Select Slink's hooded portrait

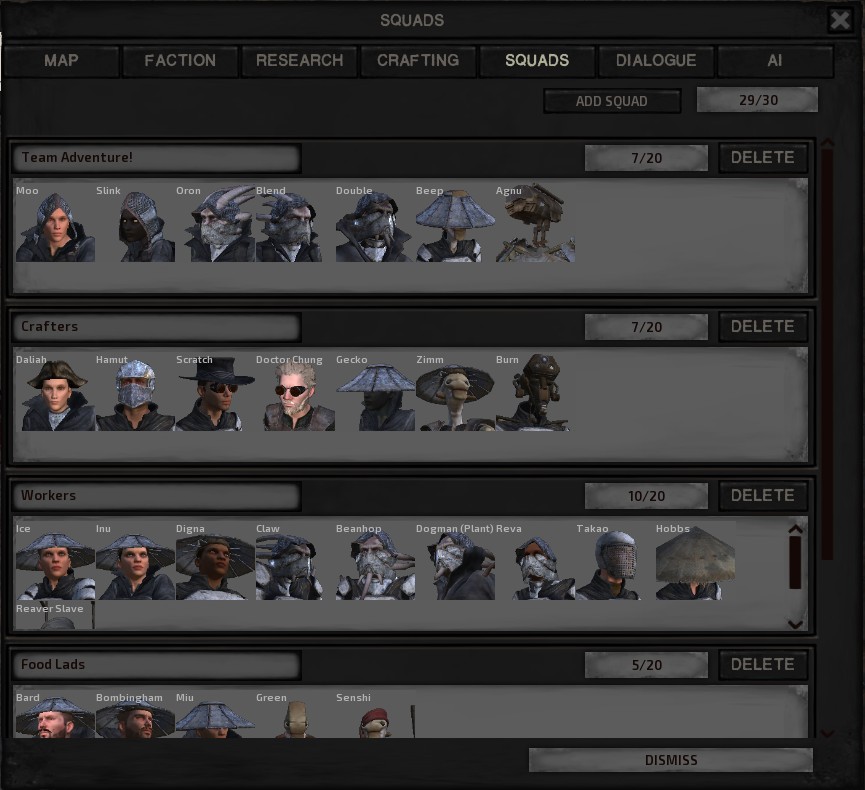coord(135,223)
